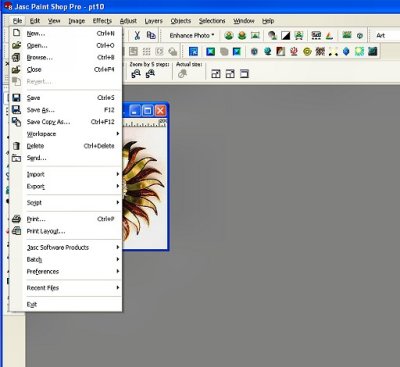Open the Effects menu
The image size is (400, 367).
[x=102, y=21]
